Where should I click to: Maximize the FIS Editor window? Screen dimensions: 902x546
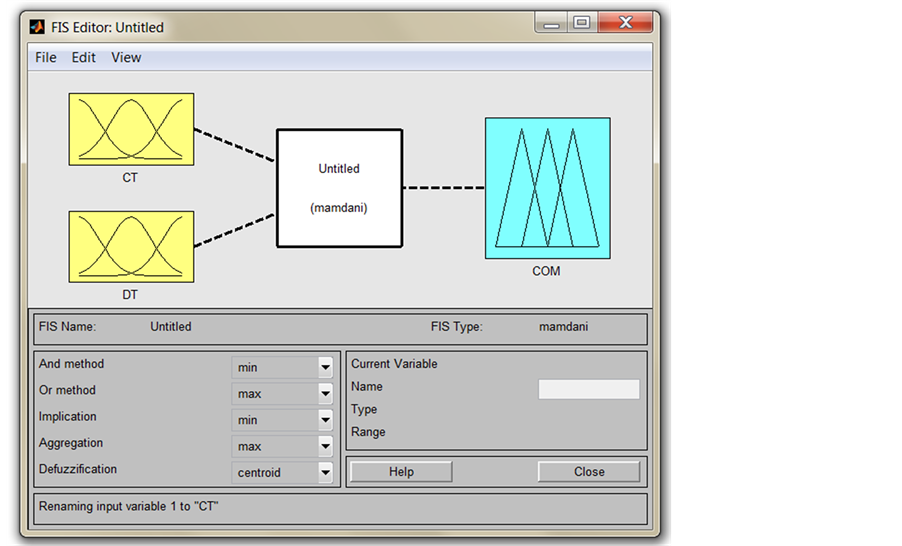point(581,22)
